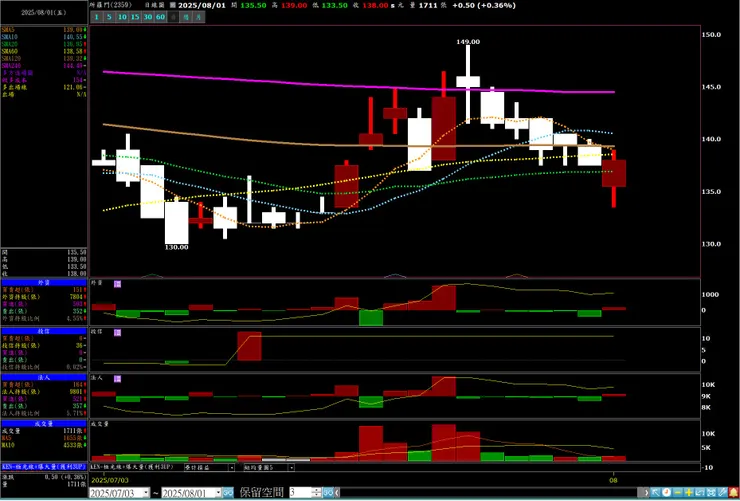Click the purple settings icon in 法人 panel

tap(118, 379)
